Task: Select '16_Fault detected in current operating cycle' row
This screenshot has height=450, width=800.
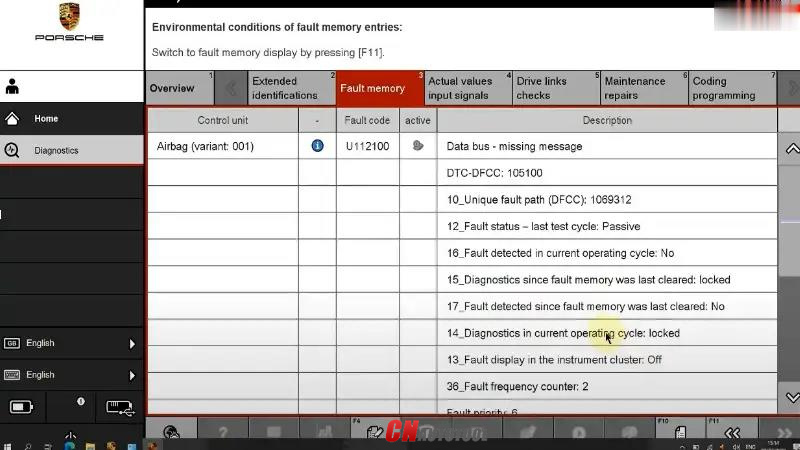Action: pyautogui.click(x=607, y=253)
